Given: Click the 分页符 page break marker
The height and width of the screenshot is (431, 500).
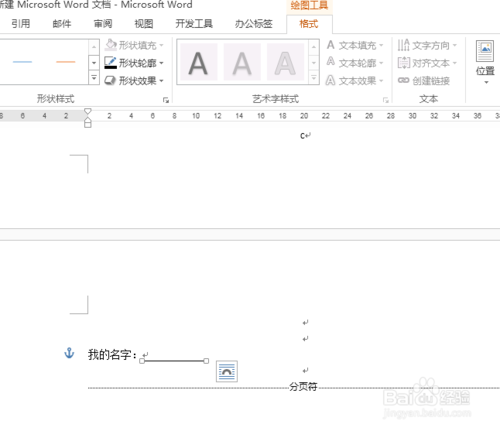Looking at the screenshot, I should (x=303, y=387).
